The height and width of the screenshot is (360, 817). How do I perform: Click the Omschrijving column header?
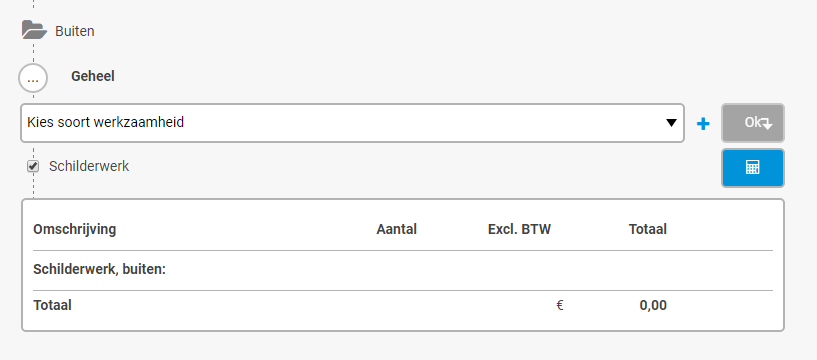(75, 229)
